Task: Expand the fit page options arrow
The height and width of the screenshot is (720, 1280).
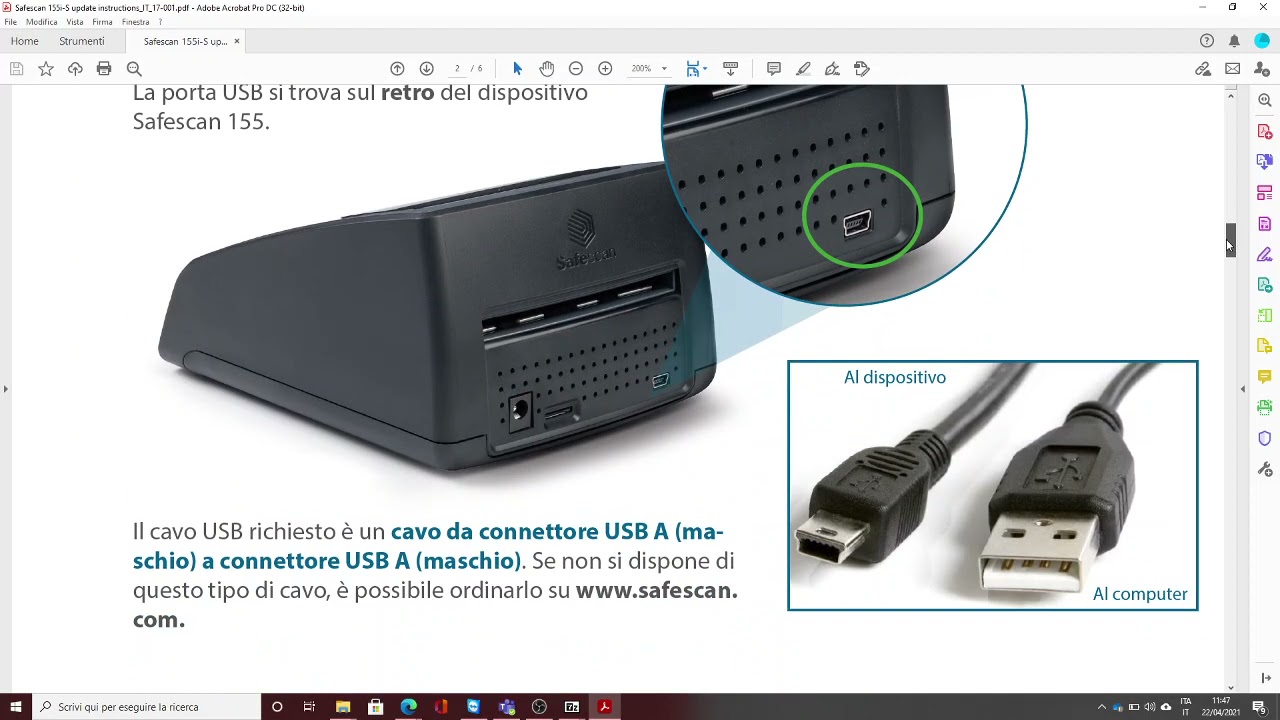Action: click(705, 69)
